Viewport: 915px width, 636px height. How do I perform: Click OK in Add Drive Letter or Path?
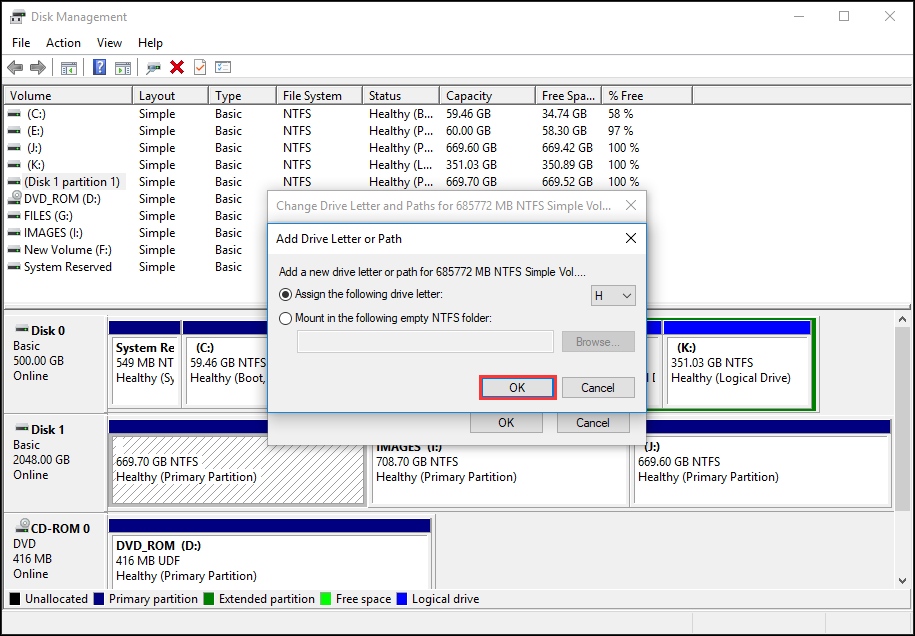(x=517, y=388)
